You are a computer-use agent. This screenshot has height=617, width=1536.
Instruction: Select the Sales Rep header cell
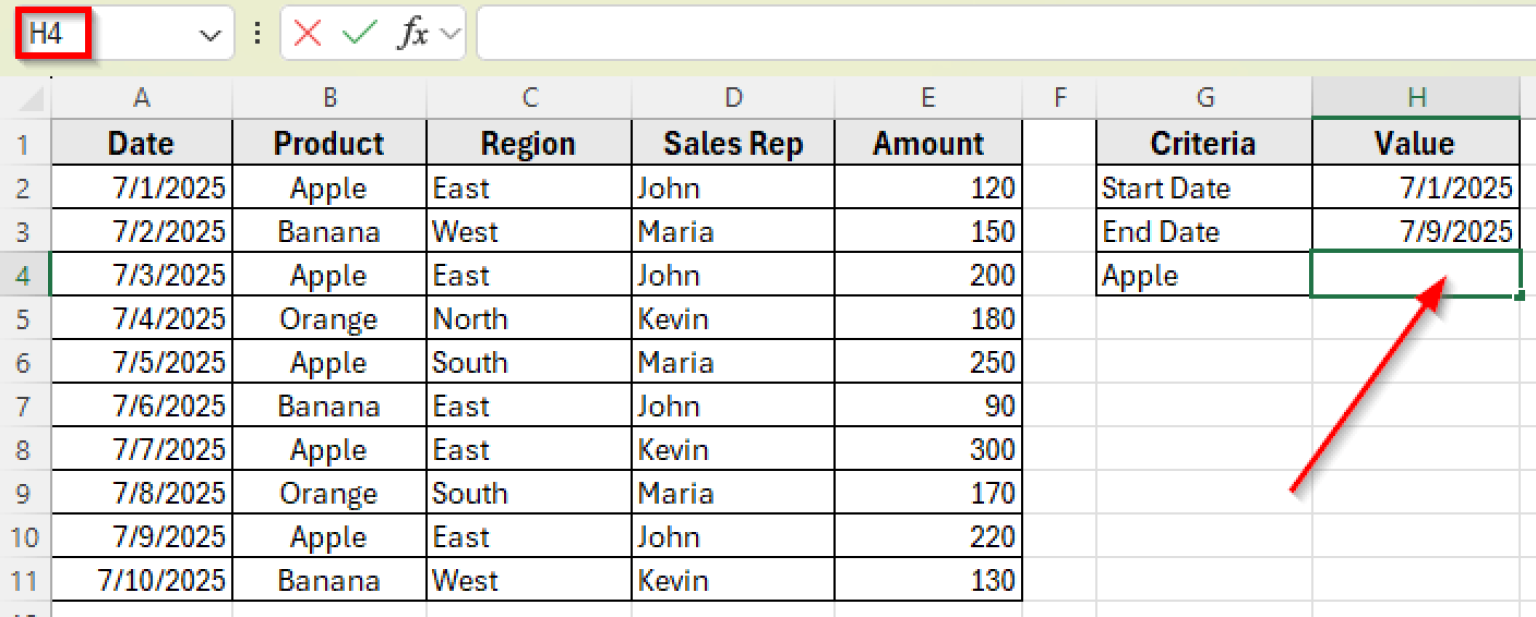(x=732, y=143)
